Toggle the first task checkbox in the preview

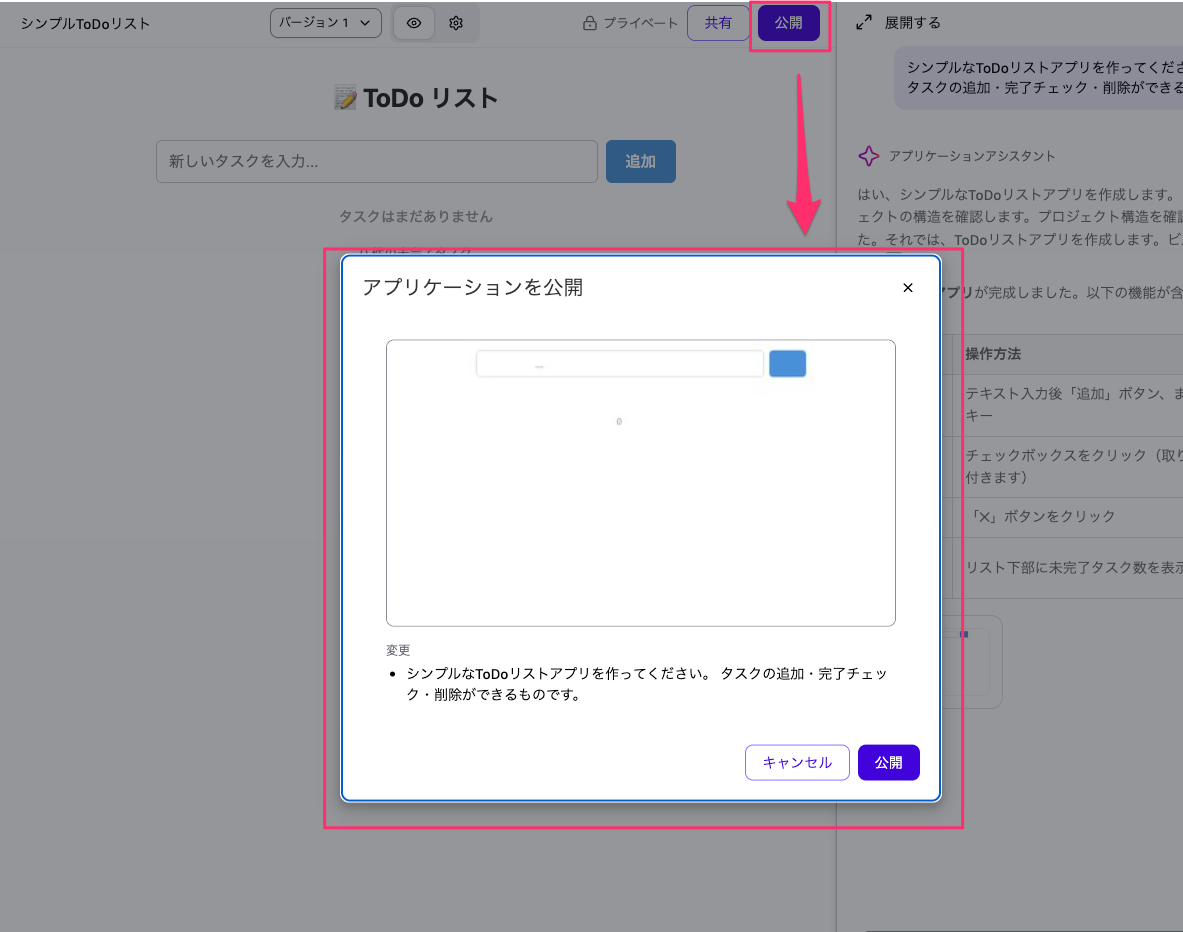tap(618, 422)
